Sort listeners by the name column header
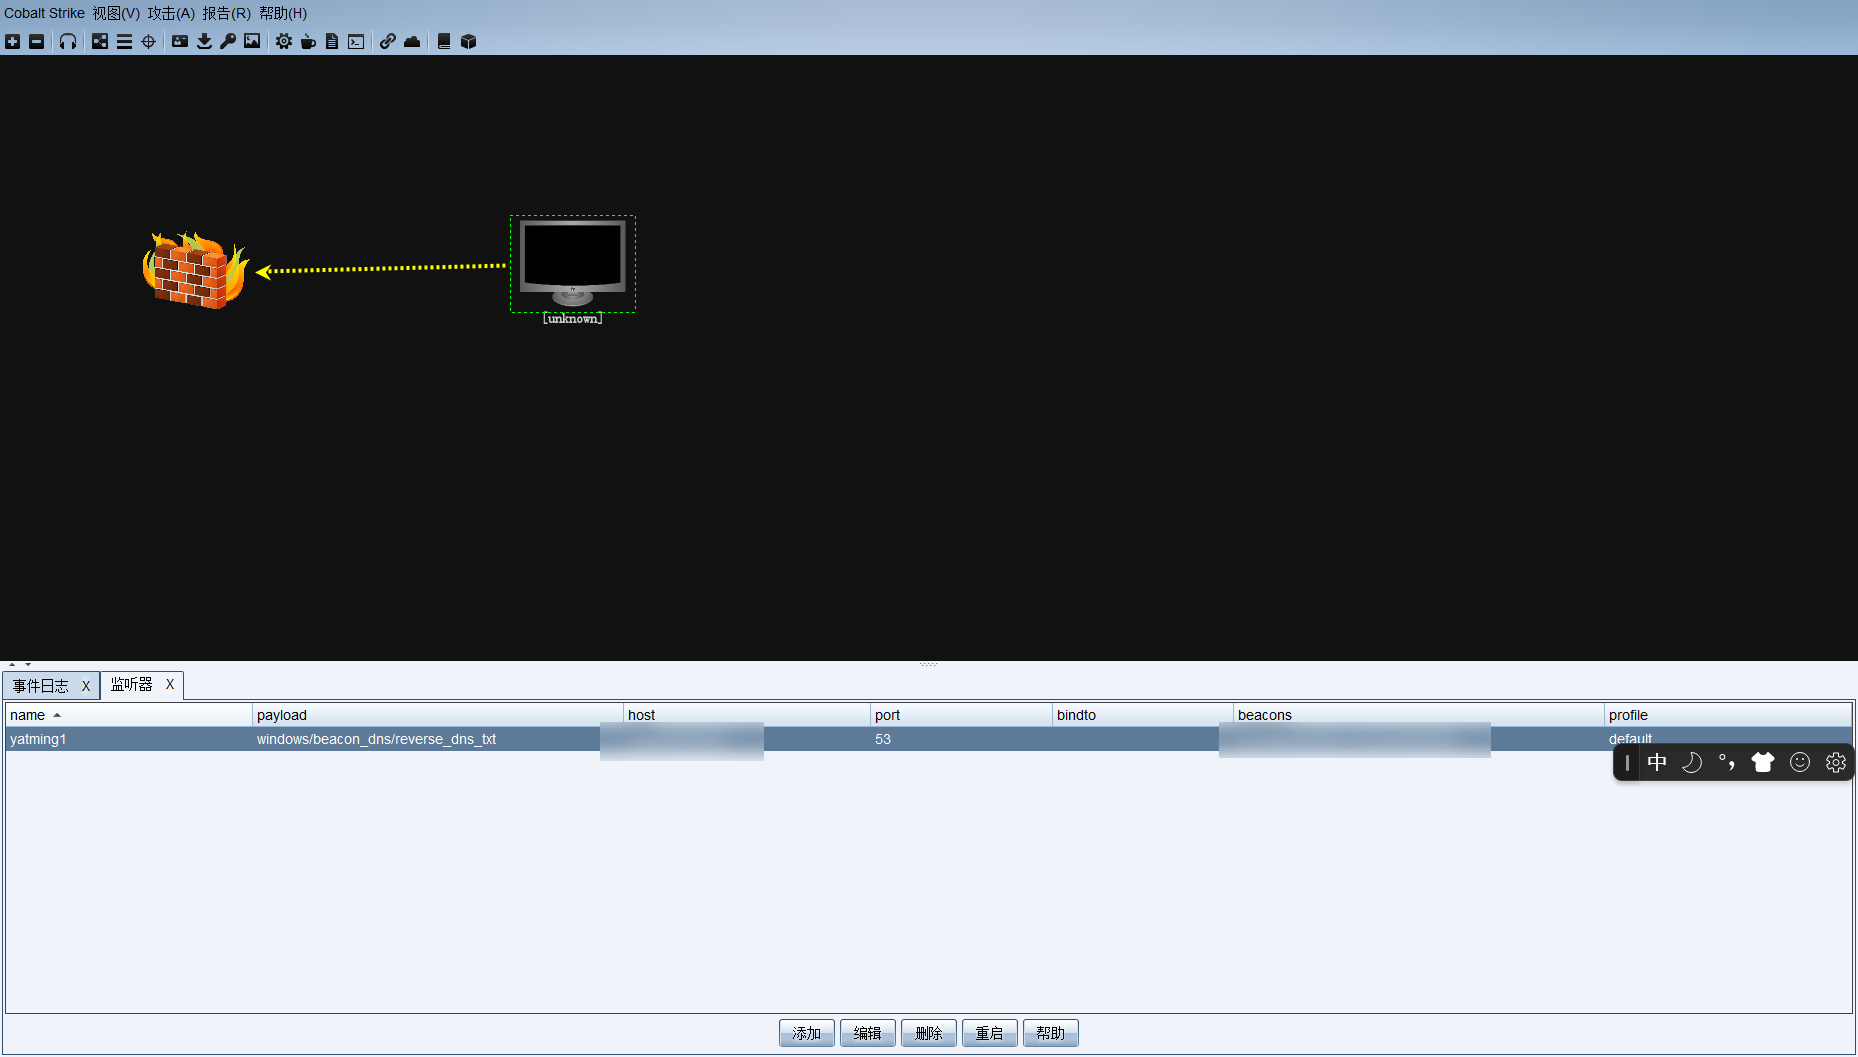This screenshot has width=1858, height=1057. (x=30, y=714)
